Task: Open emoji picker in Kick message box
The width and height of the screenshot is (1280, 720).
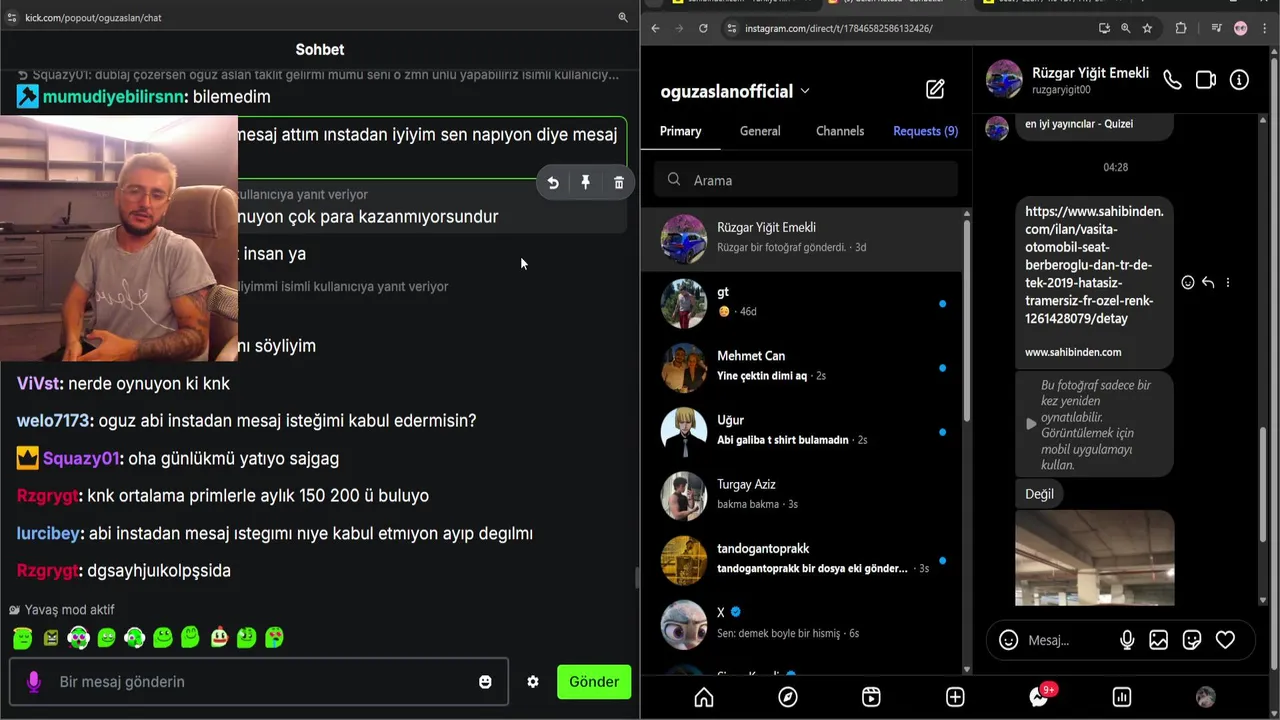Action: tap(485, 682)
